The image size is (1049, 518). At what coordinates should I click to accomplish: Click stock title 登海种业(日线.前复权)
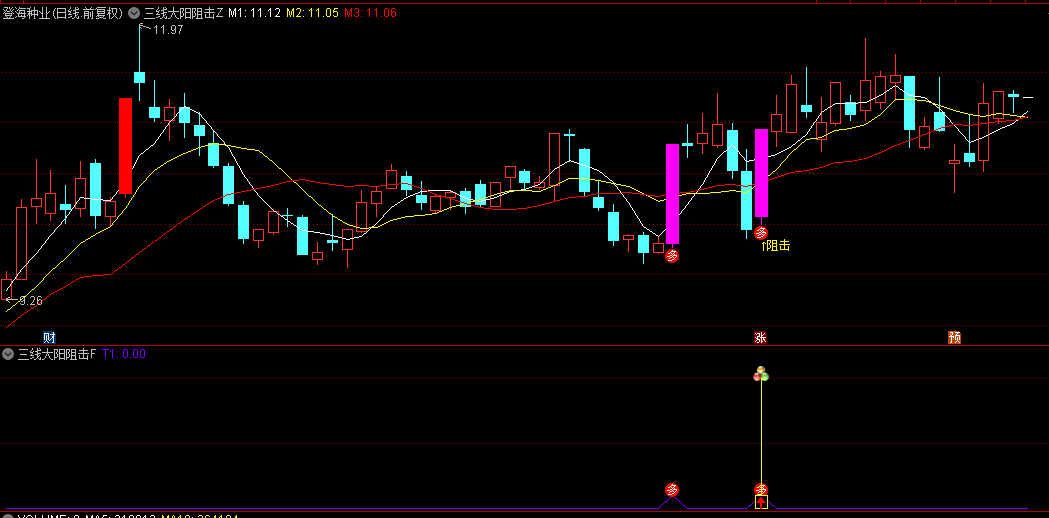(x=64, y=13)
